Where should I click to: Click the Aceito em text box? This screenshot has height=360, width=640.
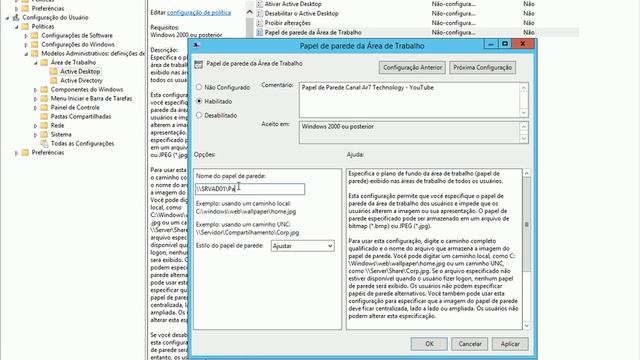(x=409, y=132)
